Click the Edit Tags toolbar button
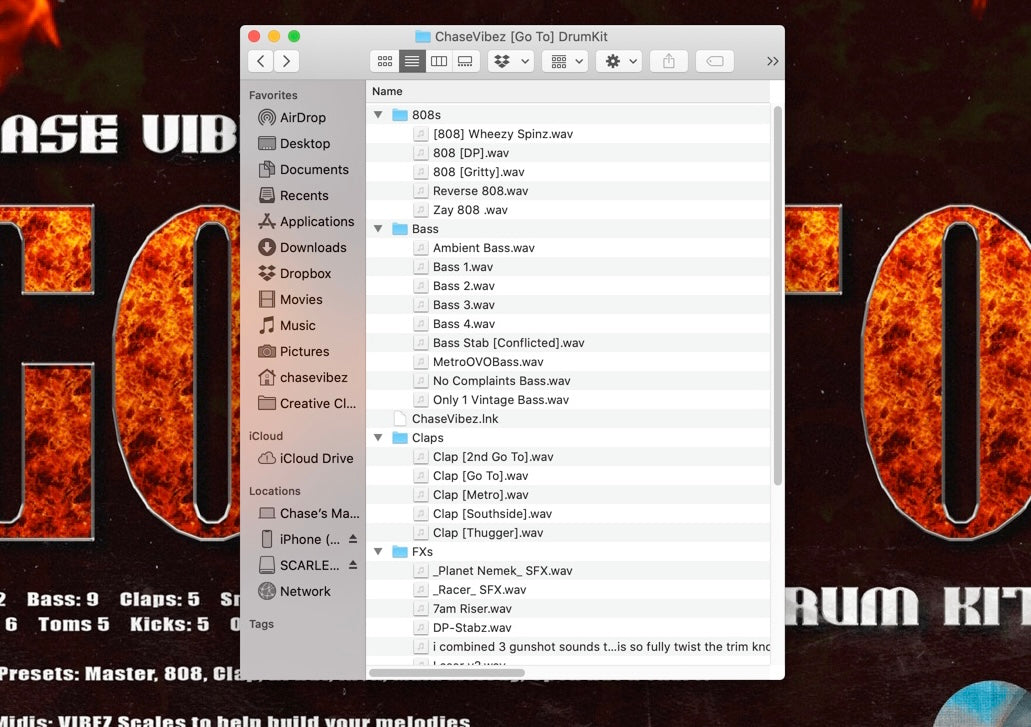This screenshot has width=1031, height=727. 715,61
